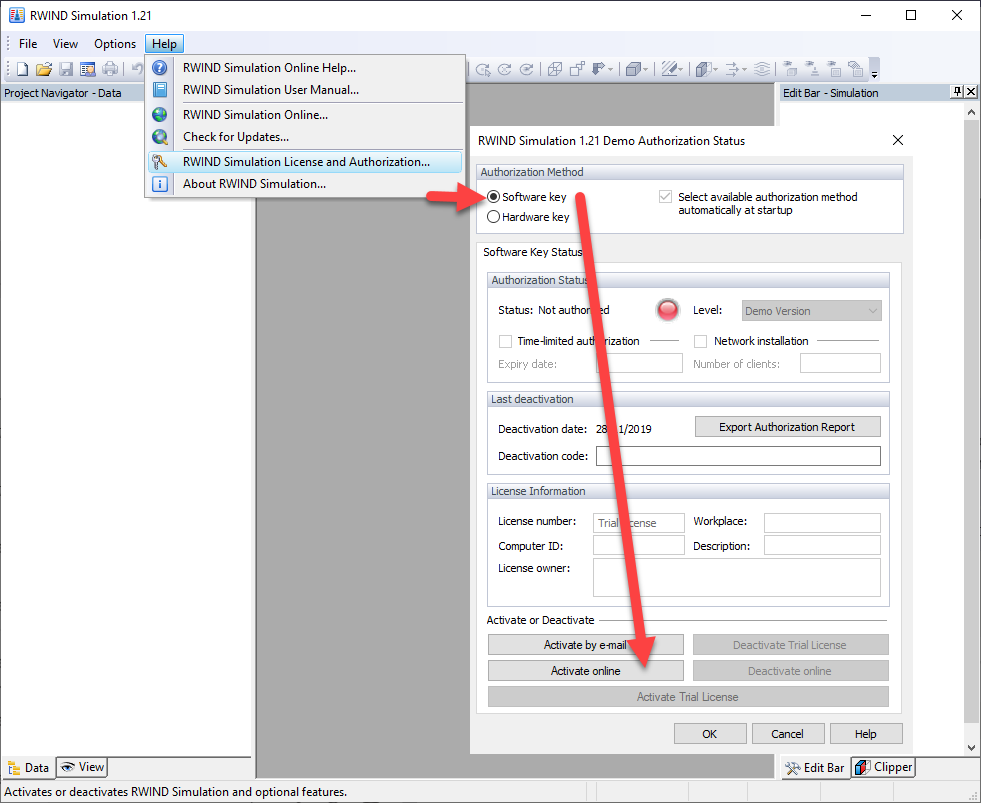
Task: Select the Hardware key radio button
Action: pyautogui.click(x=493, y=217)
